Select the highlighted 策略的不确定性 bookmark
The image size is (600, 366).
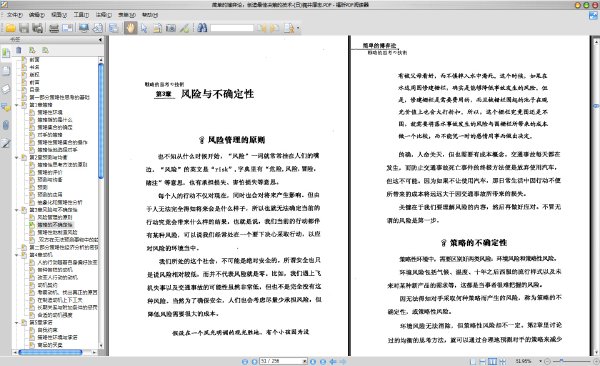54,225
